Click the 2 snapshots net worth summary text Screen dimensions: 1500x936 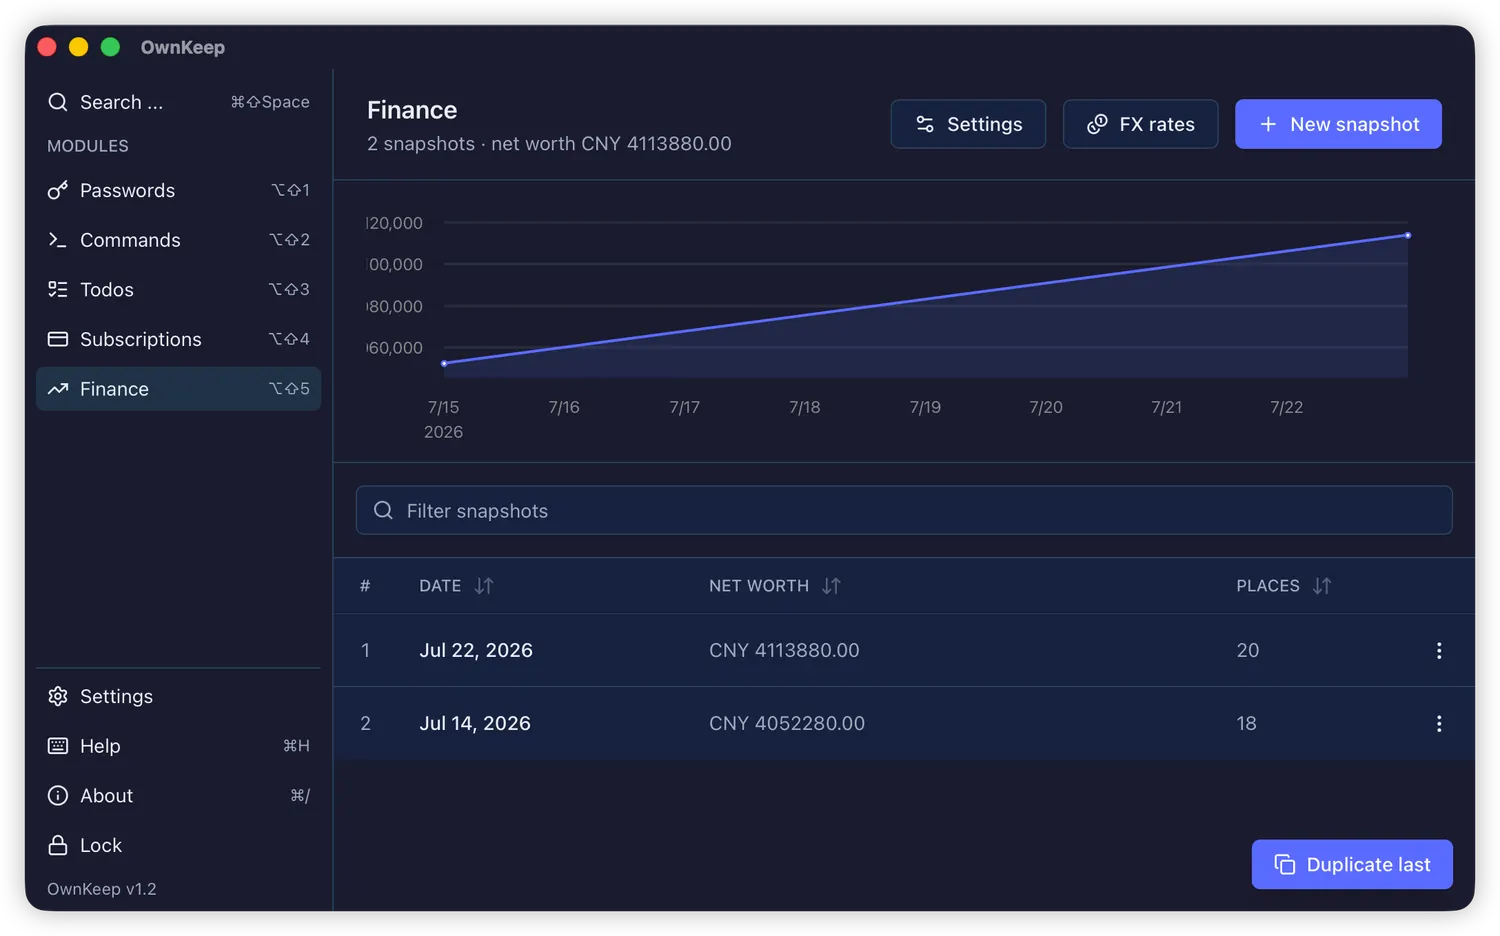(549, 144)
